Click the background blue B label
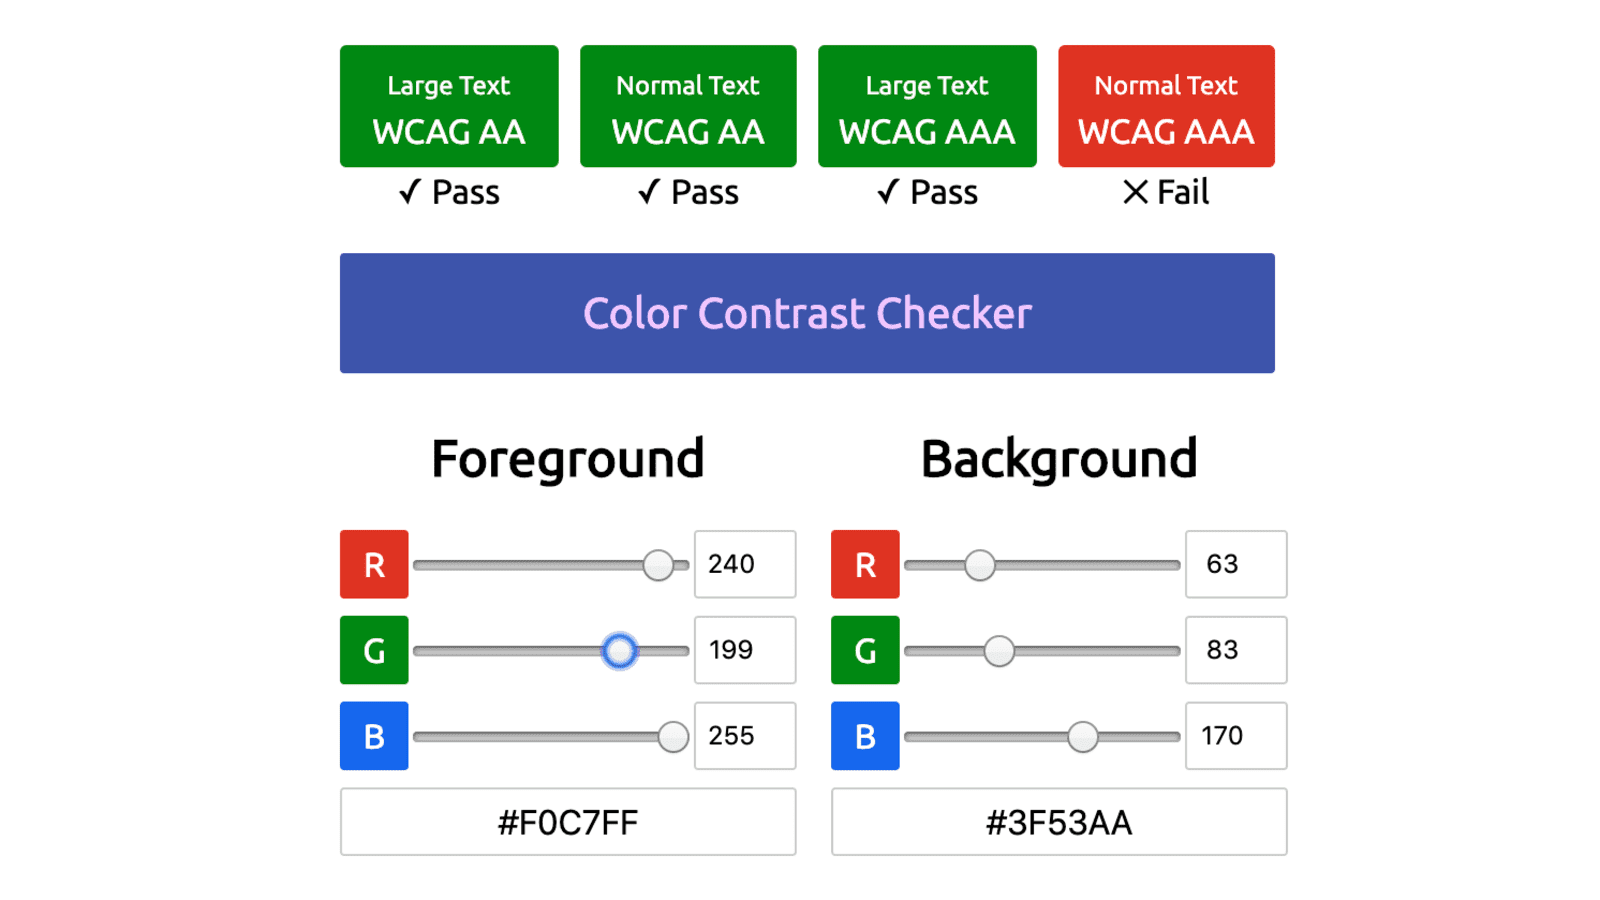Image resolution: width=1600 pixels, height=900 pixels. (x=865, y=736)
